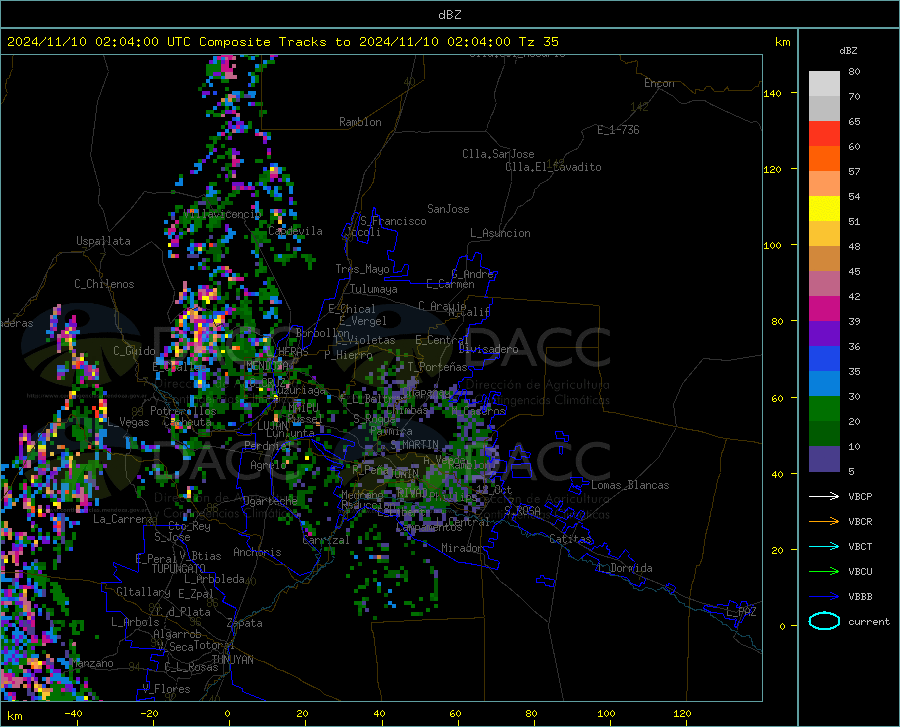Click the L_Vegas map label
900x727 pixels.
[x=128, y=422]
